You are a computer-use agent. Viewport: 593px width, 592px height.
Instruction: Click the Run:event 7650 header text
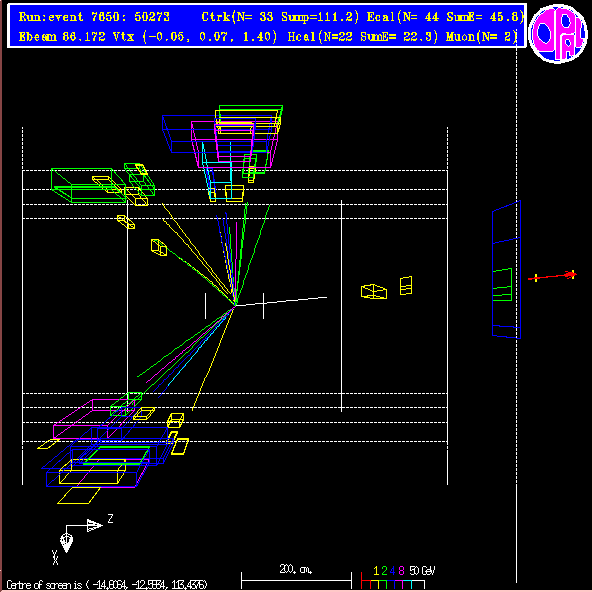click(x=94, y=17)
